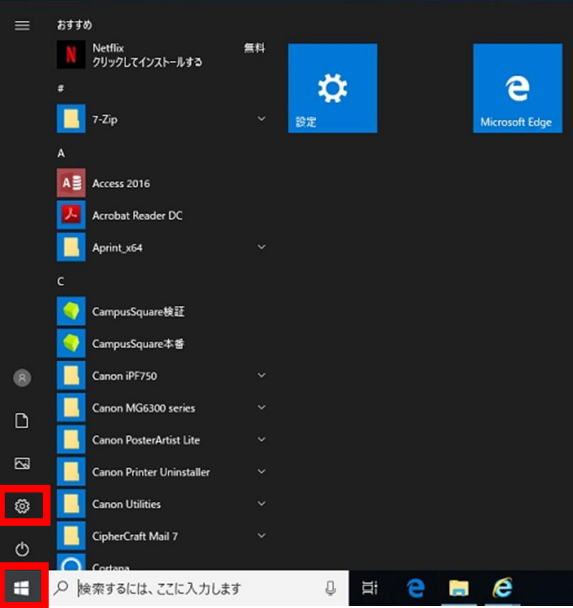Click the Cortana app entry
This screenshot has width=573, height=608.
point(161,562)
